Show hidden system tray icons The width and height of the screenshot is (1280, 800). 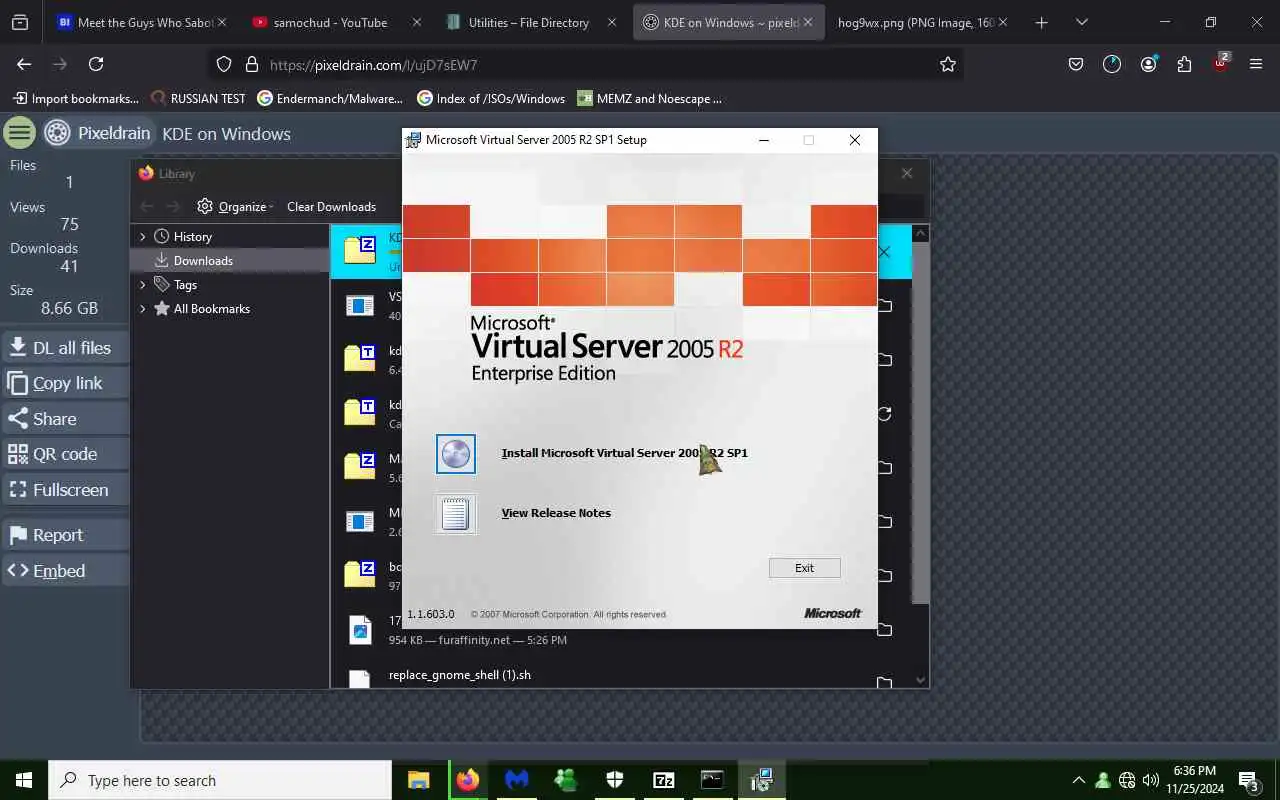click(1078, 780)
